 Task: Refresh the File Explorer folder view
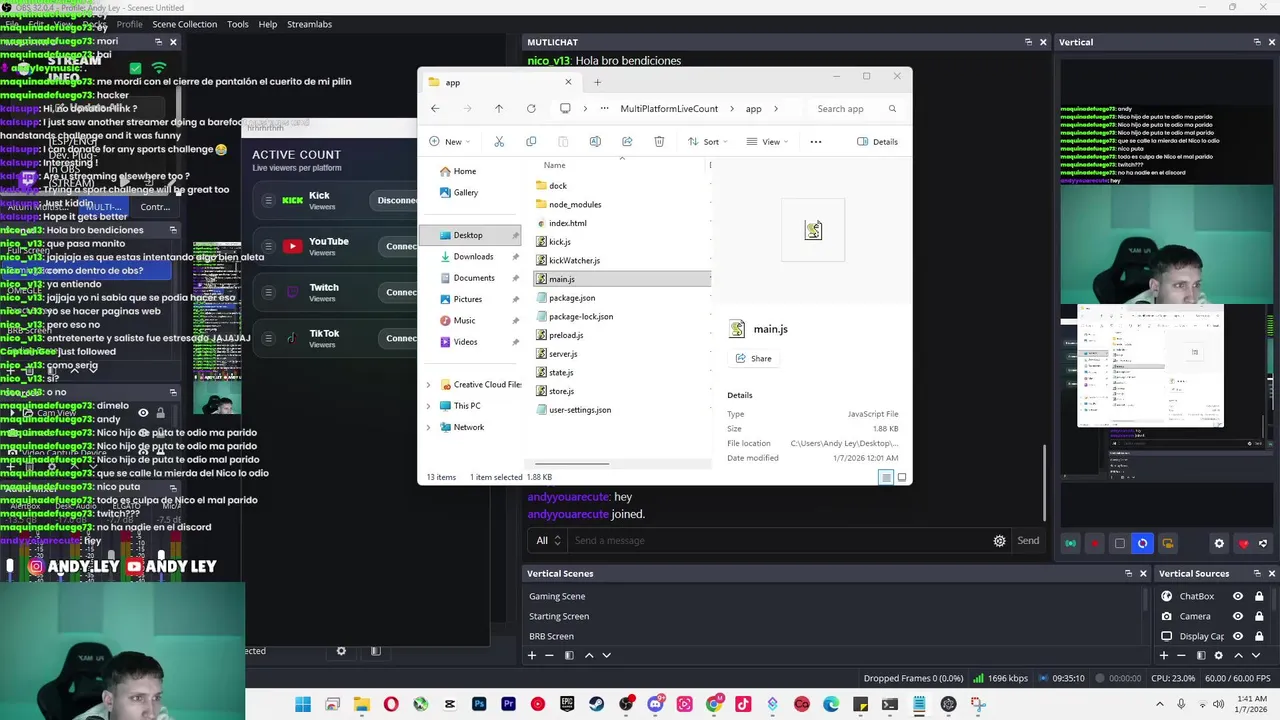click(x=531, y=108)
